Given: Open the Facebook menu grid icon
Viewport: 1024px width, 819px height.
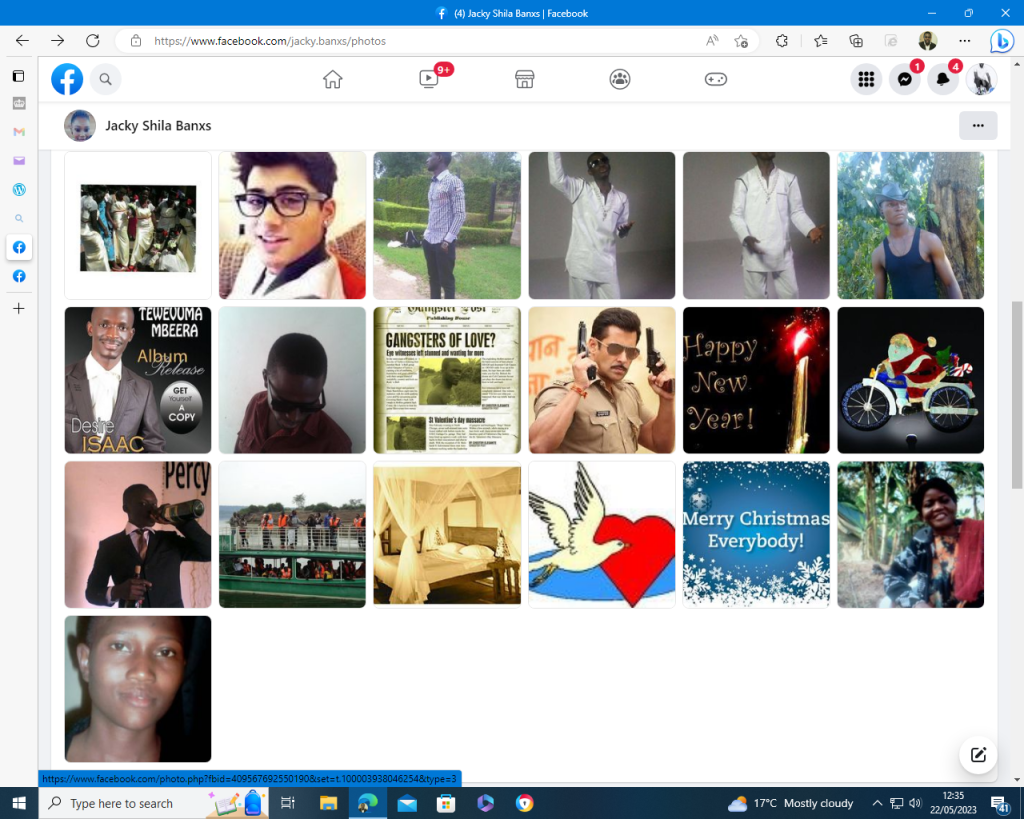Looking at the screenshot, I should click(x=866, y=79).
